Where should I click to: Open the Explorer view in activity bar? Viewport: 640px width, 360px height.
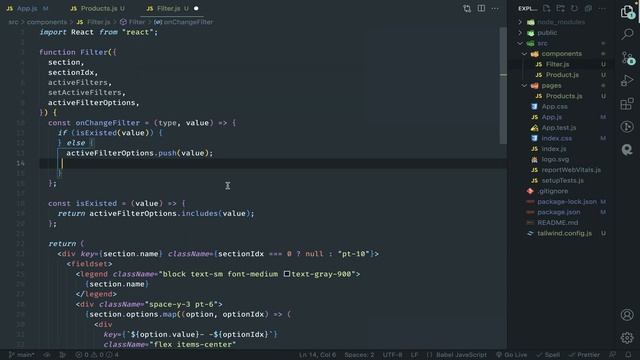click(627, 12)
